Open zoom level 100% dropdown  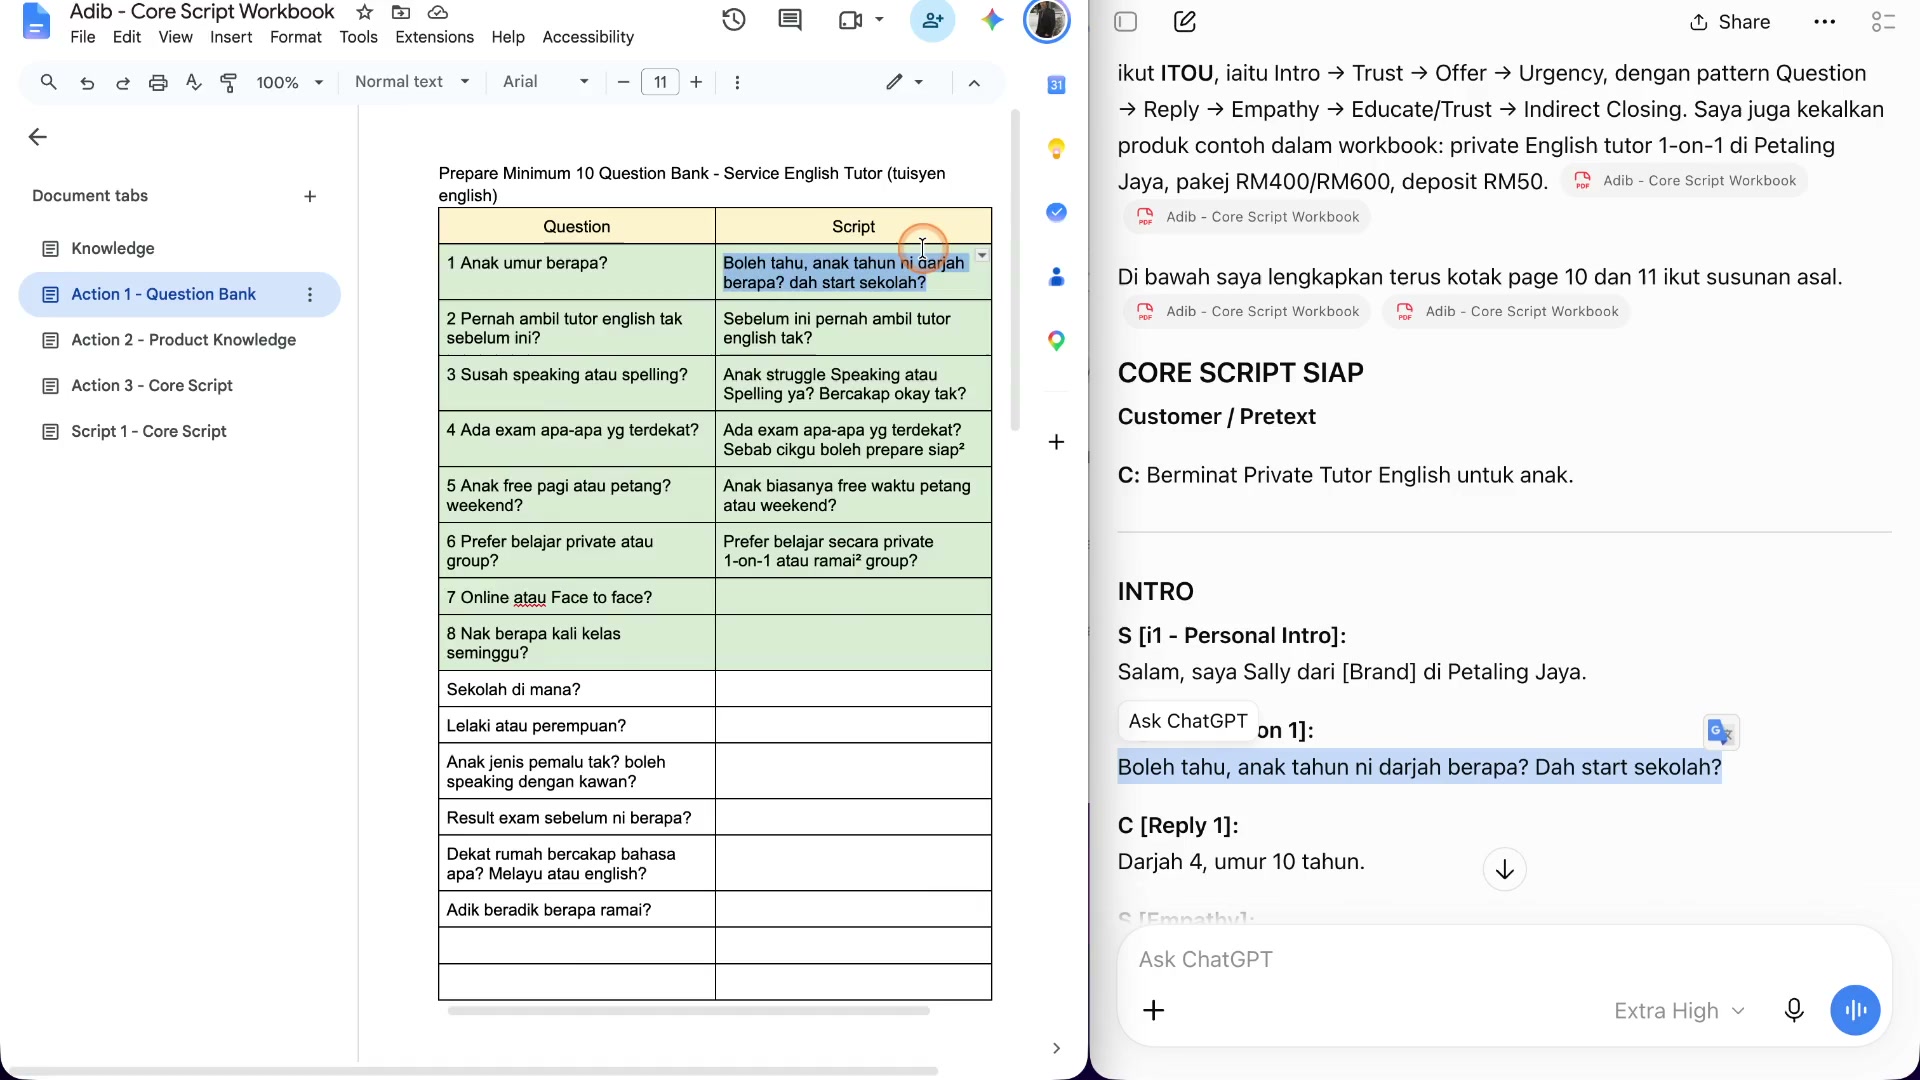click(x=289, y=82)
